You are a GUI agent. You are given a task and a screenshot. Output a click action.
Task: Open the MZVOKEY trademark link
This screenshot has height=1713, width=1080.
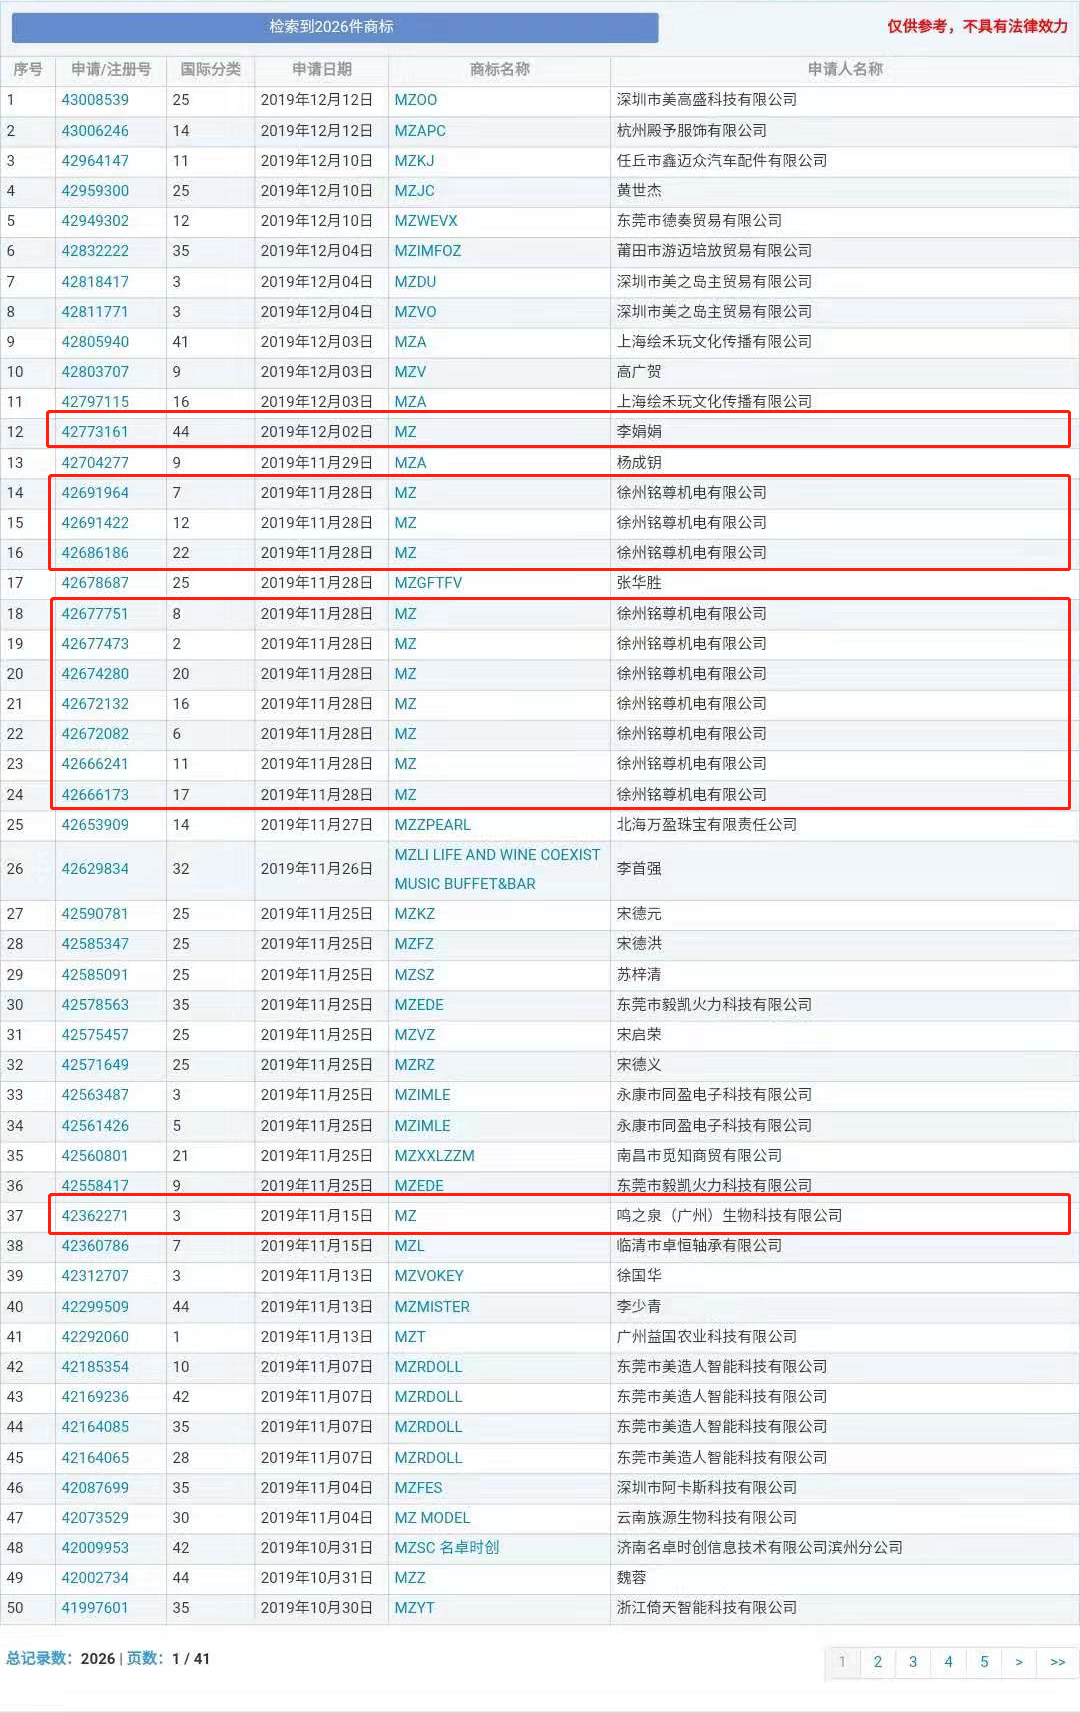point(428,1276)
